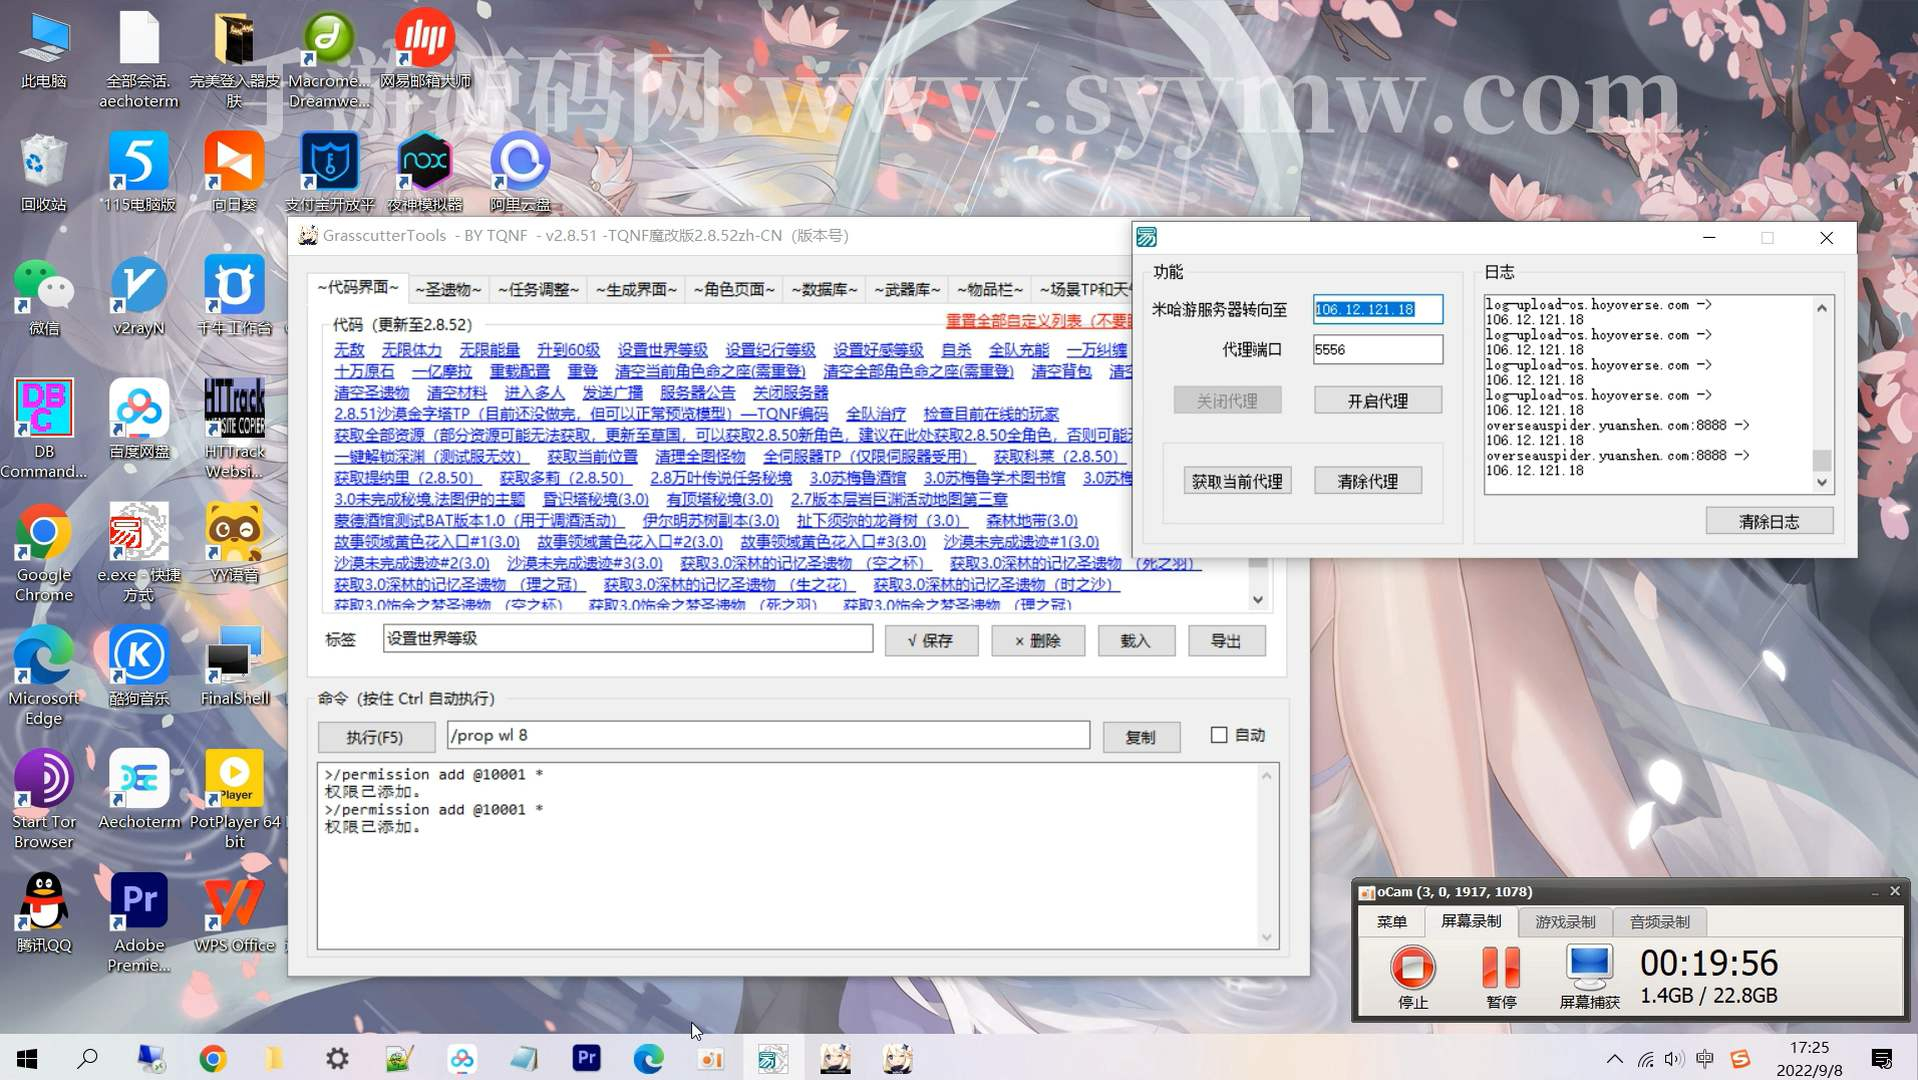Select oCam 游戏录制 tab
This screenshot has height=1080, width=1918.
[1565, 922]
